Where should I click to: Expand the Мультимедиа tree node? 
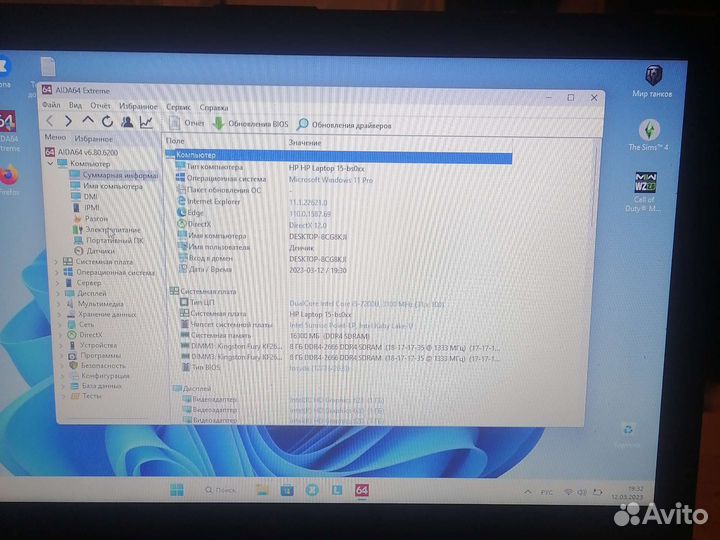[60, 304]
